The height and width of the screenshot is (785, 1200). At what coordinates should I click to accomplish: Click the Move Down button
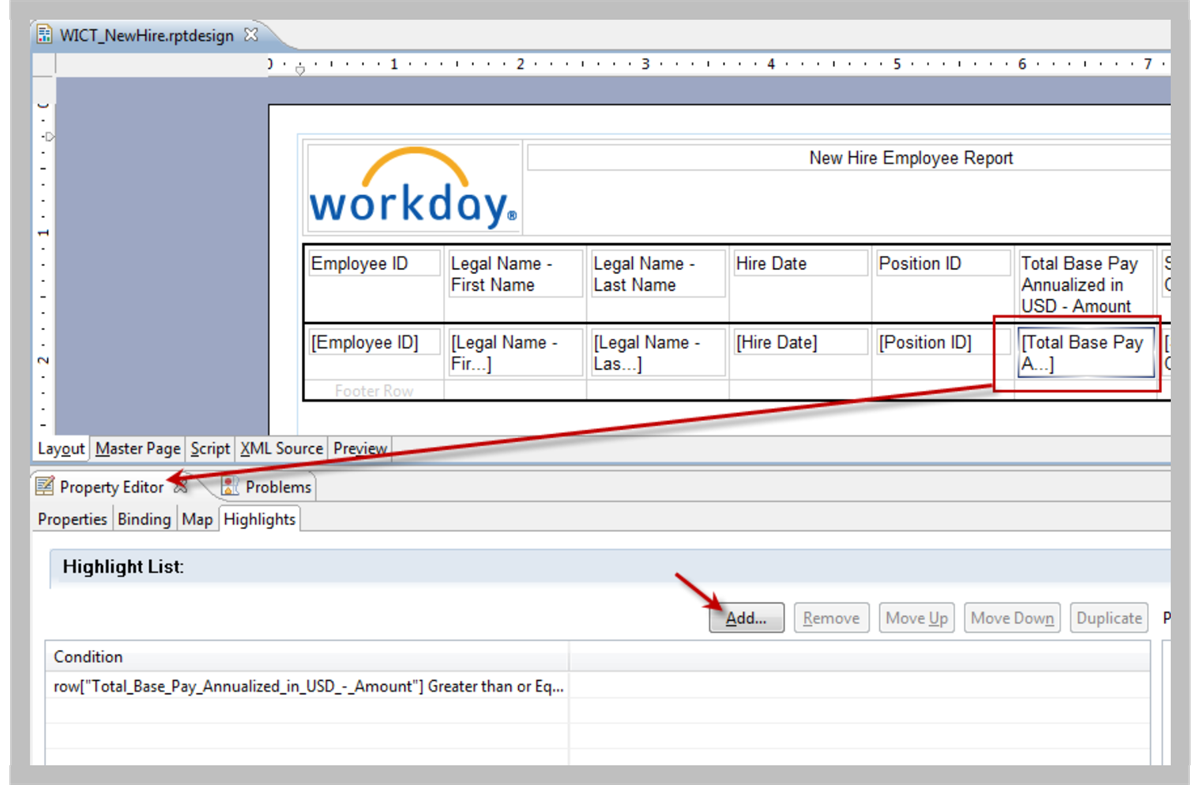1013,618
